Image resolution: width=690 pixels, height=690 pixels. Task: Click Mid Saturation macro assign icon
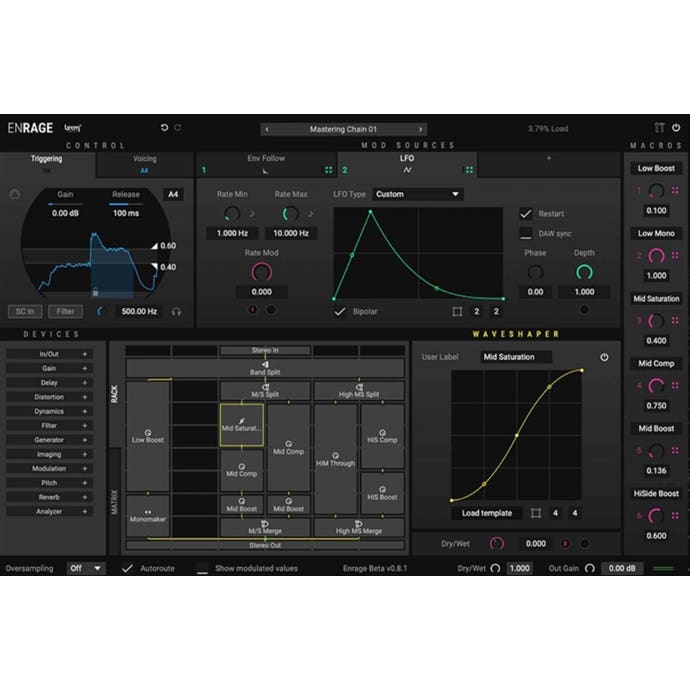point(675,321)
